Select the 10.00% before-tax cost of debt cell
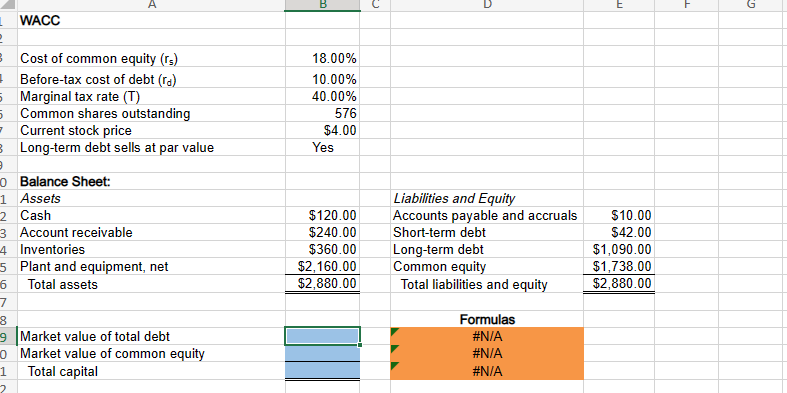The height and width of the screenshot is (393, 787). 323,79
